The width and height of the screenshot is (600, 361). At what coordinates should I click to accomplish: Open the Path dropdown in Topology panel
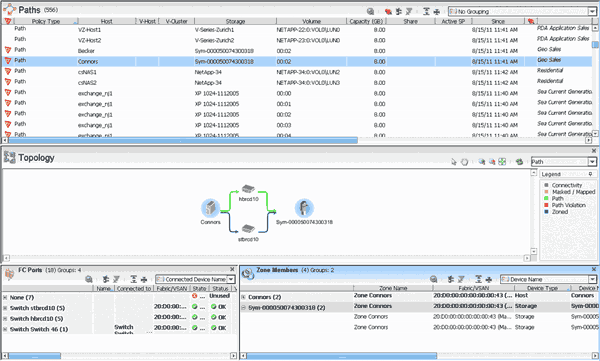click(592, 162)
